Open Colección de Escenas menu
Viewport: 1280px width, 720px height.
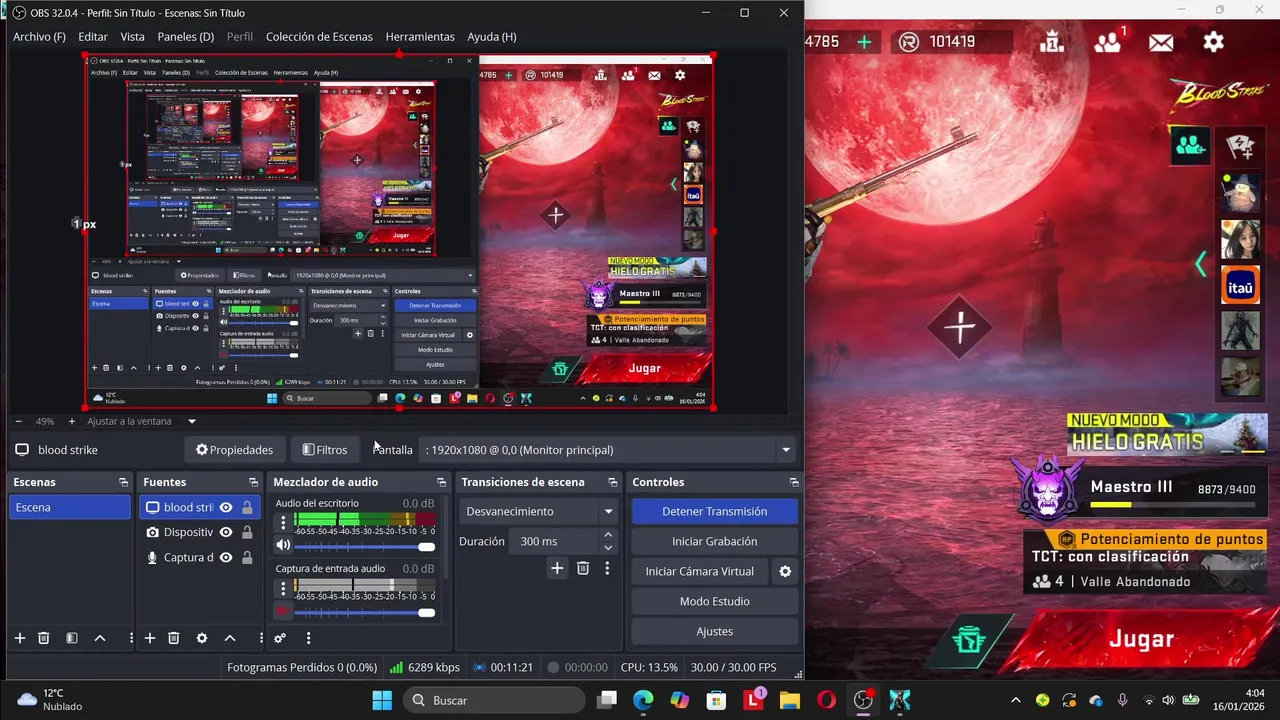pyautogui.click(x=319, y=36)
